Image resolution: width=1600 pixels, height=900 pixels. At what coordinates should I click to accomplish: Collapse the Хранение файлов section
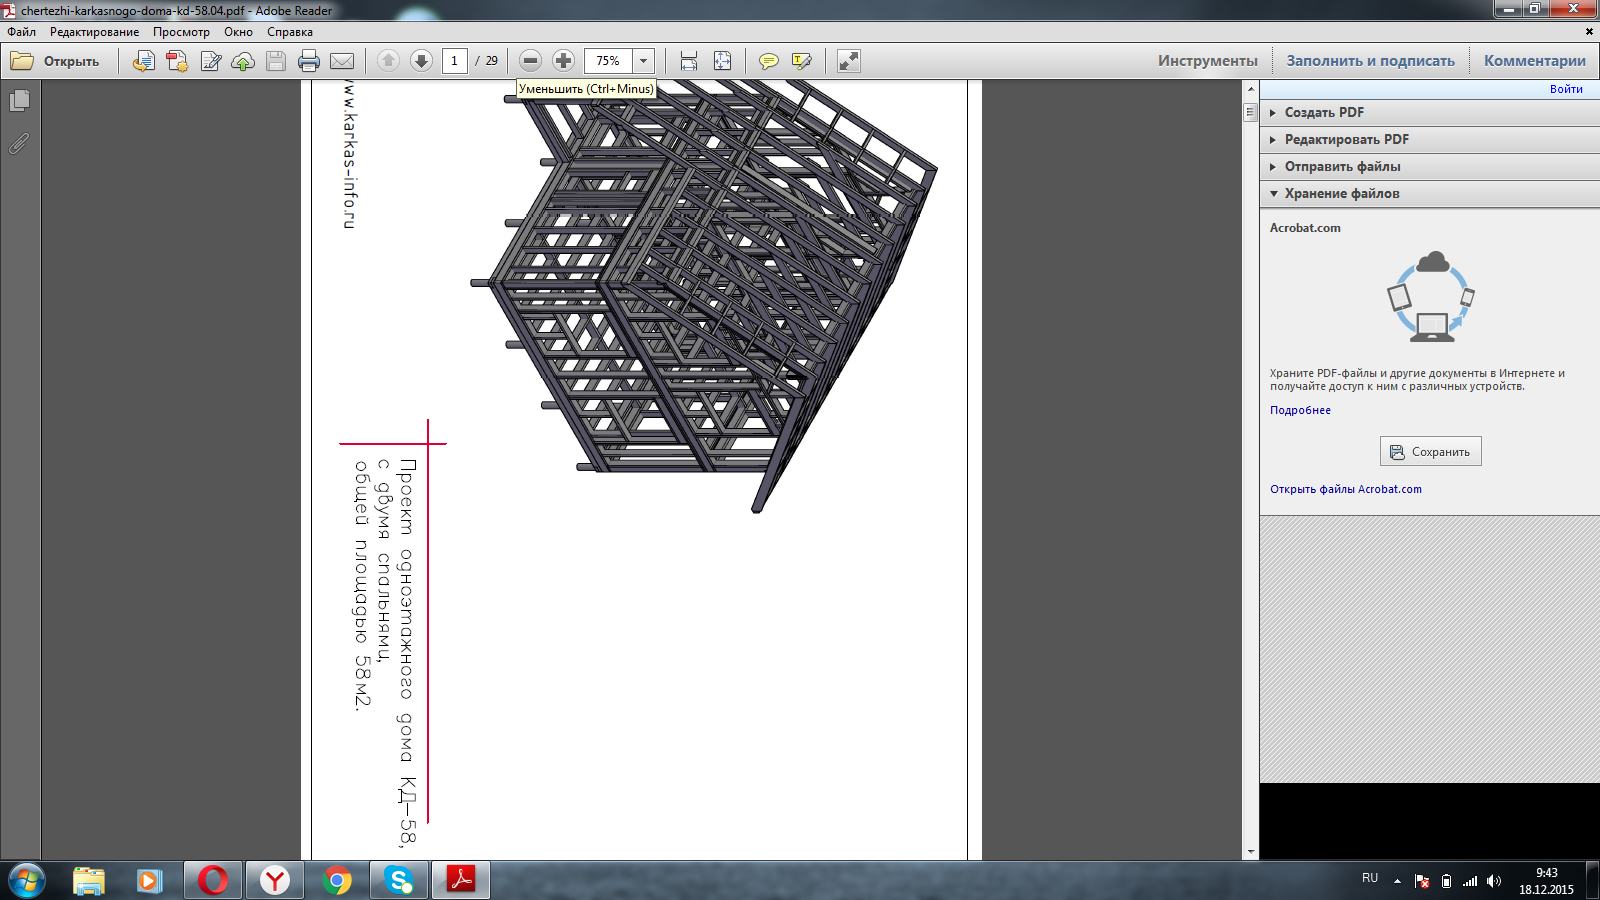tap(1341, 194)
